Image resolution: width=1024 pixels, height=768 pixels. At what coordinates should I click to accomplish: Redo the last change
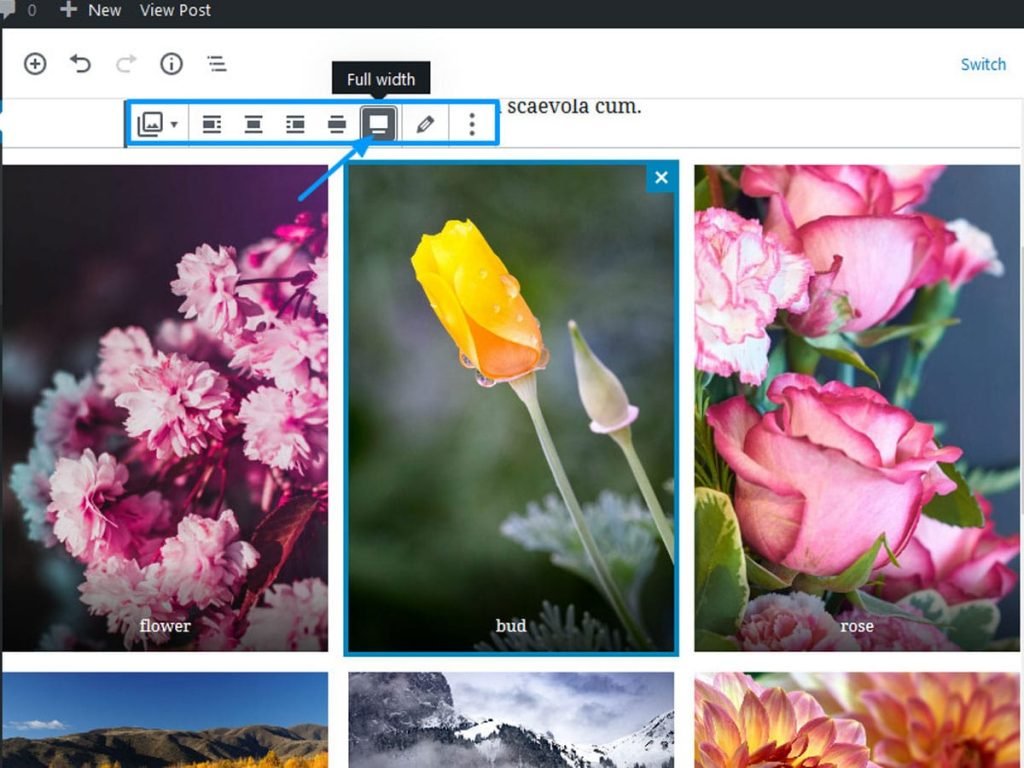click(124, 63)
